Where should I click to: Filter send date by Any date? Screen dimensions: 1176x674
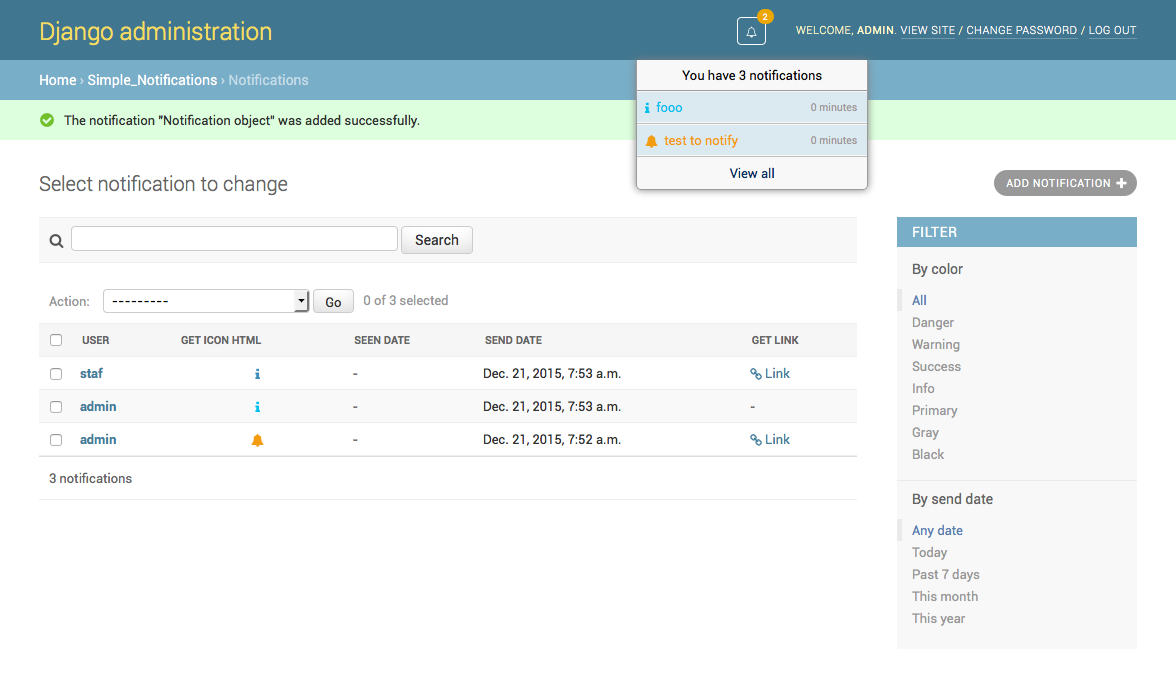937,530
